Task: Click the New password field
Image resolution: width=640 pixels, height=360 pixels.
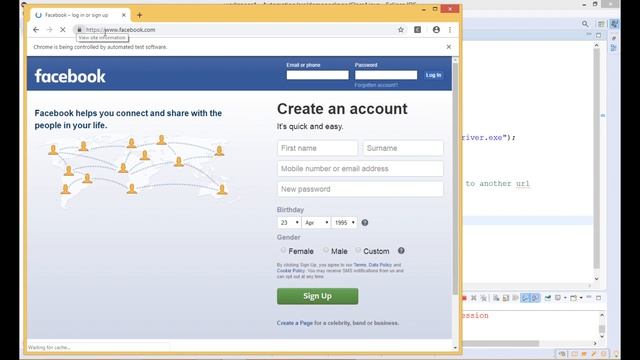Action: pos(360,189)
